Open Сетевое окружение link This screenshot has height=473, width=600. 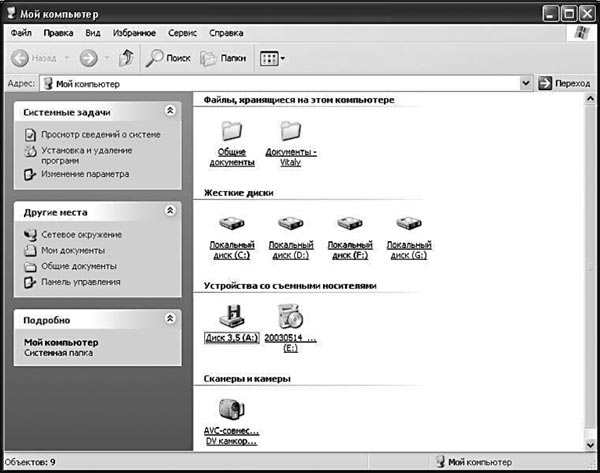82,235
